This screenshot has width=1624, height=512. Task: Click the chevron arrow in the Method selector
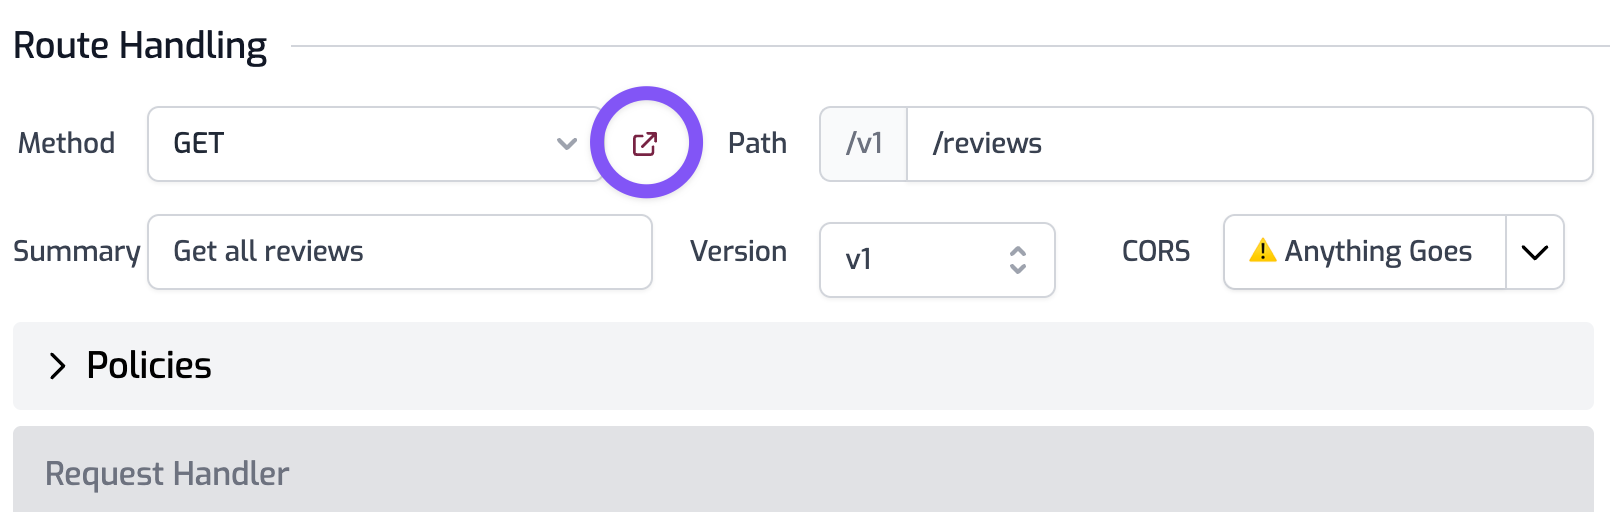pyautogui.click(x=567, y=144)
